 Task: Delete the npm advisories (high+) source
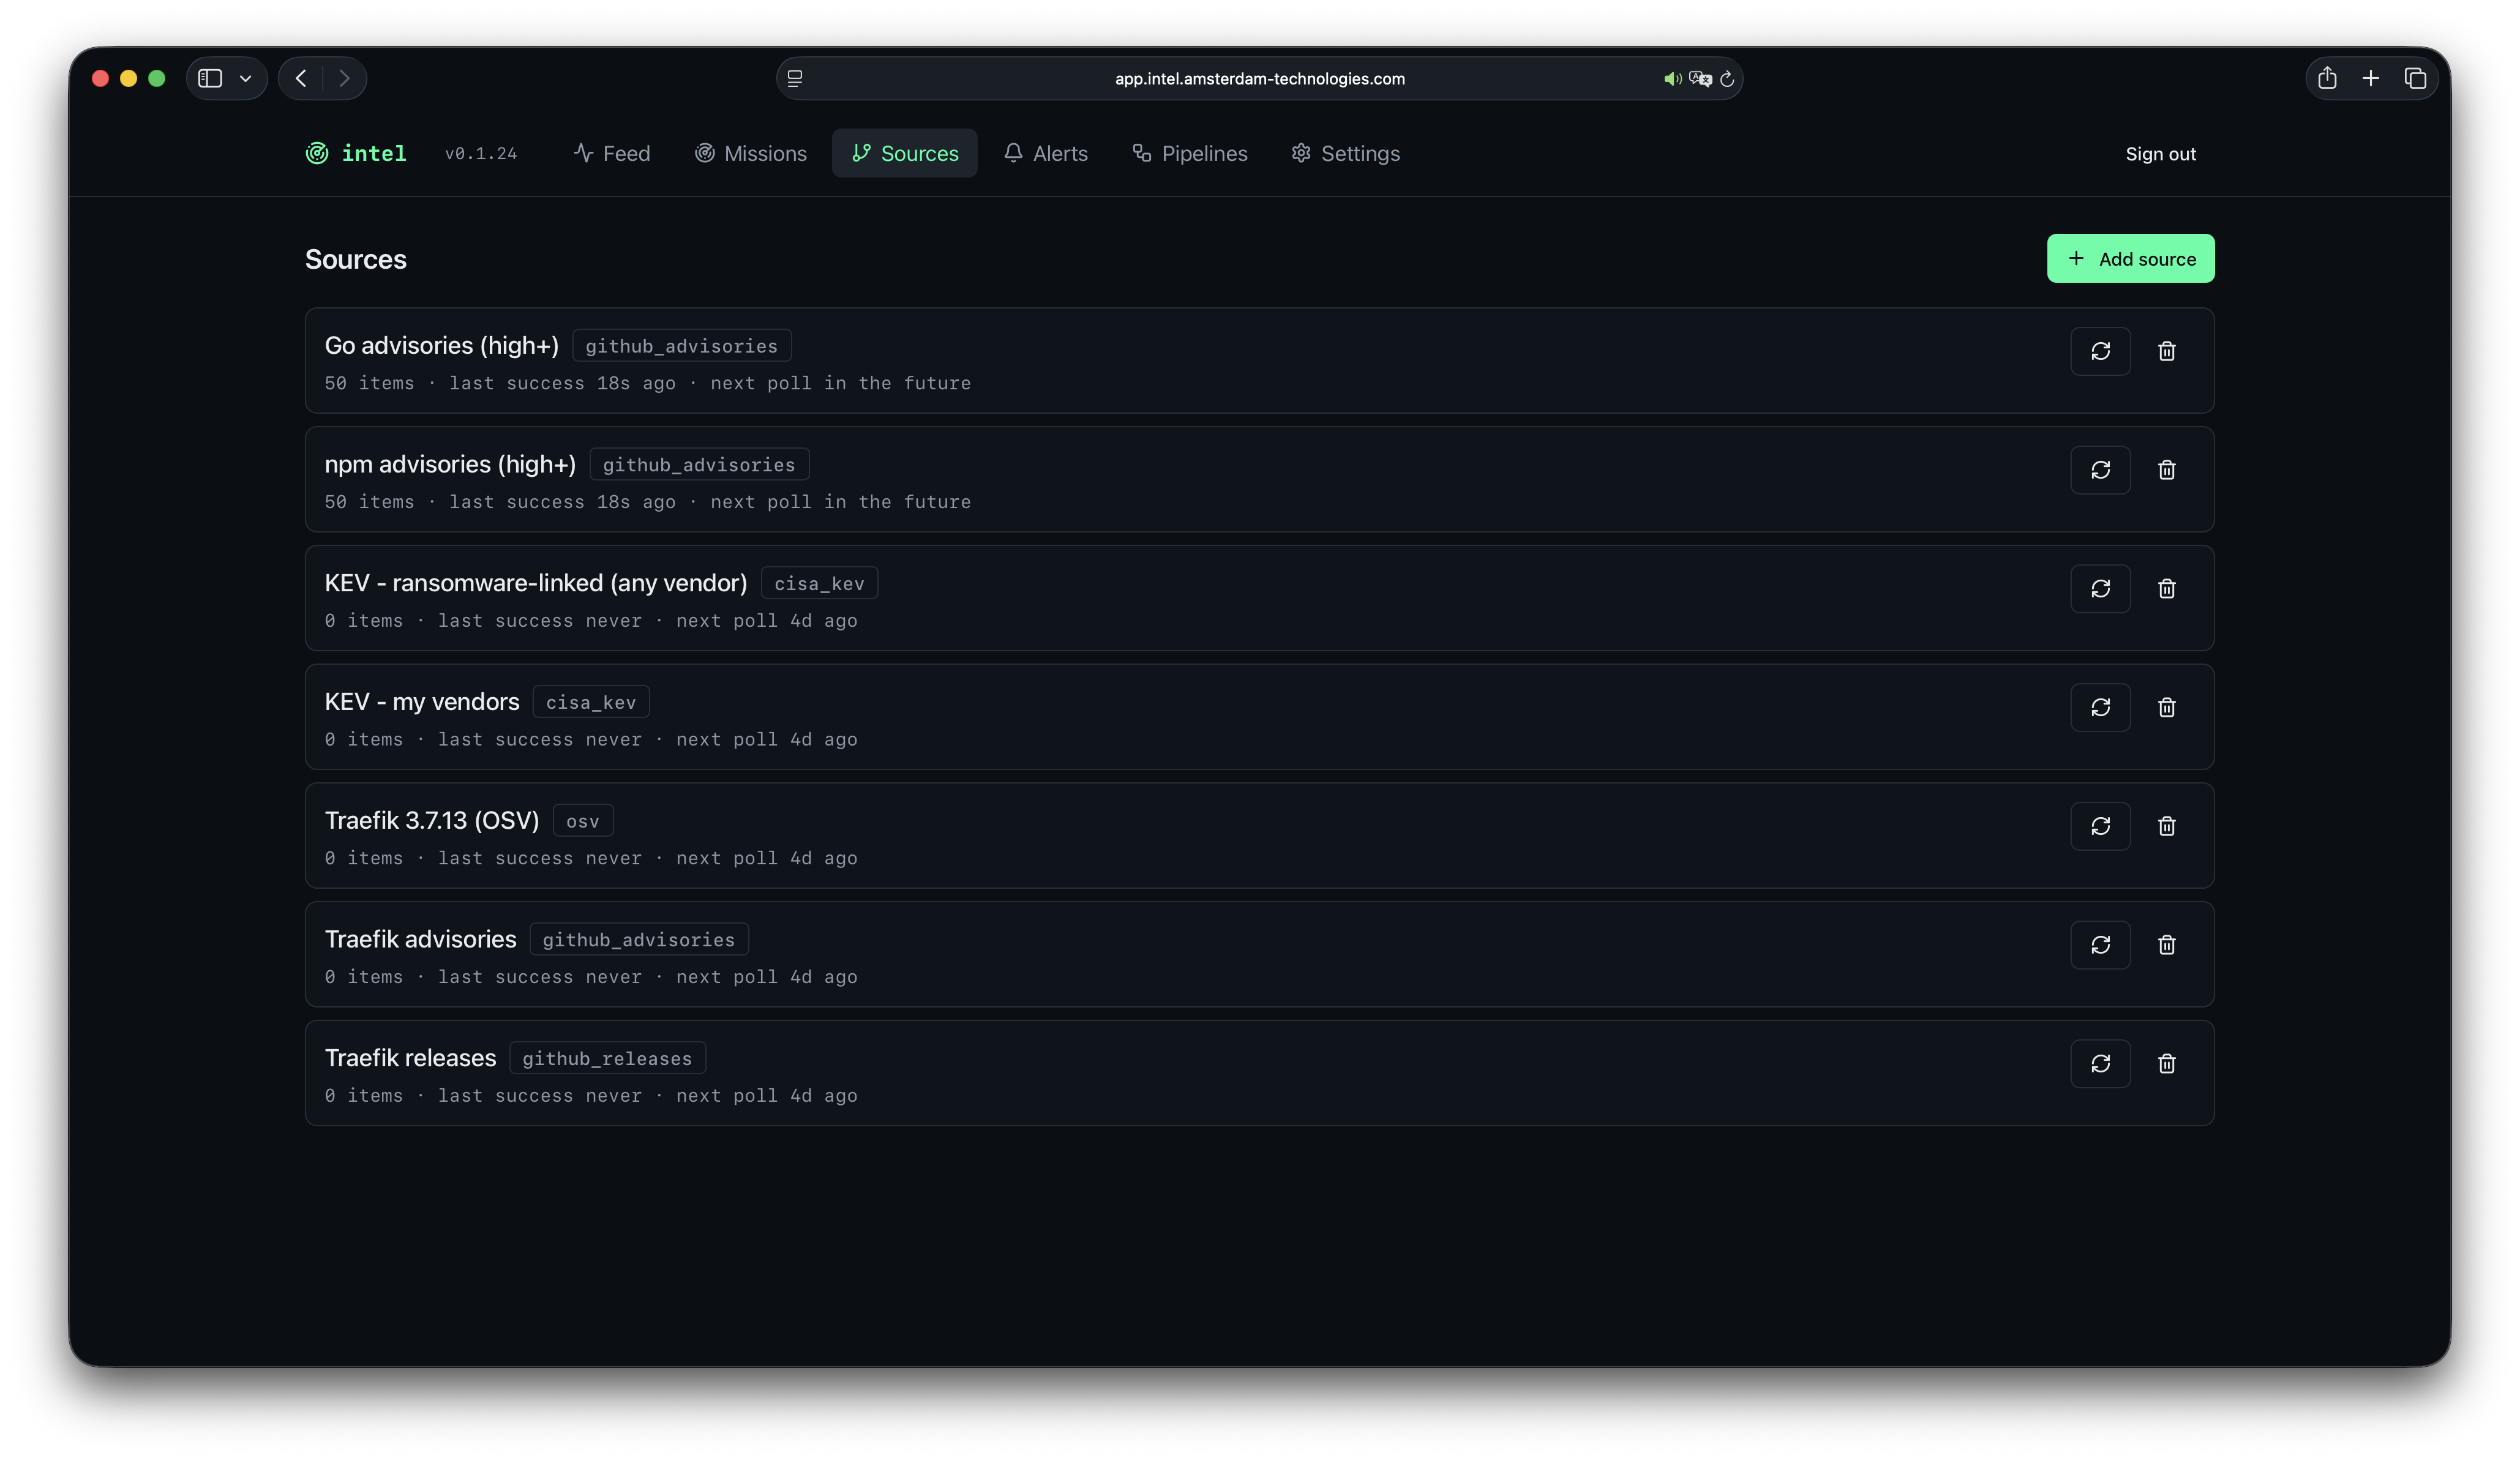[2166, 470]
